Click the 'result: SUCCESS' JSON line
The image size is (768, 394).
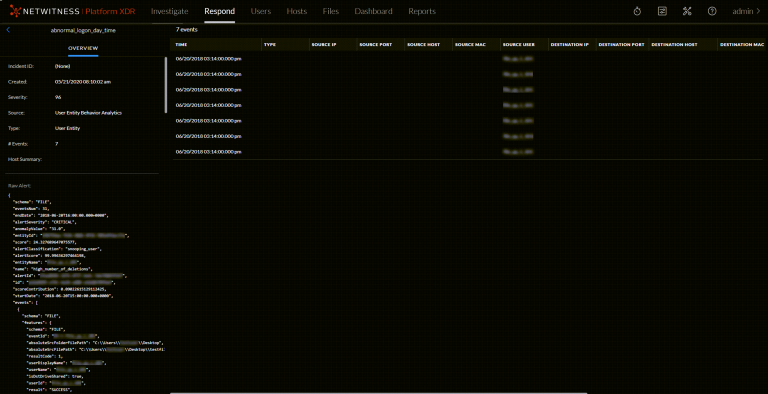coord(49,390)
